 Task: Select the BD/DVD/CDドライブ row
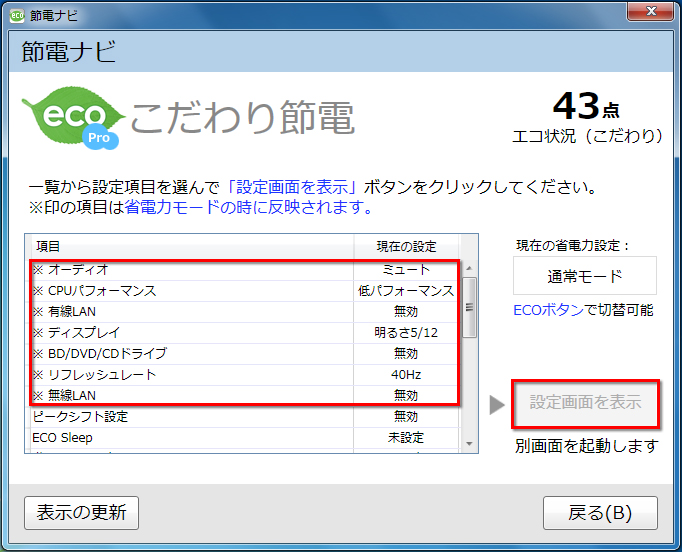(x=245, y=354)
